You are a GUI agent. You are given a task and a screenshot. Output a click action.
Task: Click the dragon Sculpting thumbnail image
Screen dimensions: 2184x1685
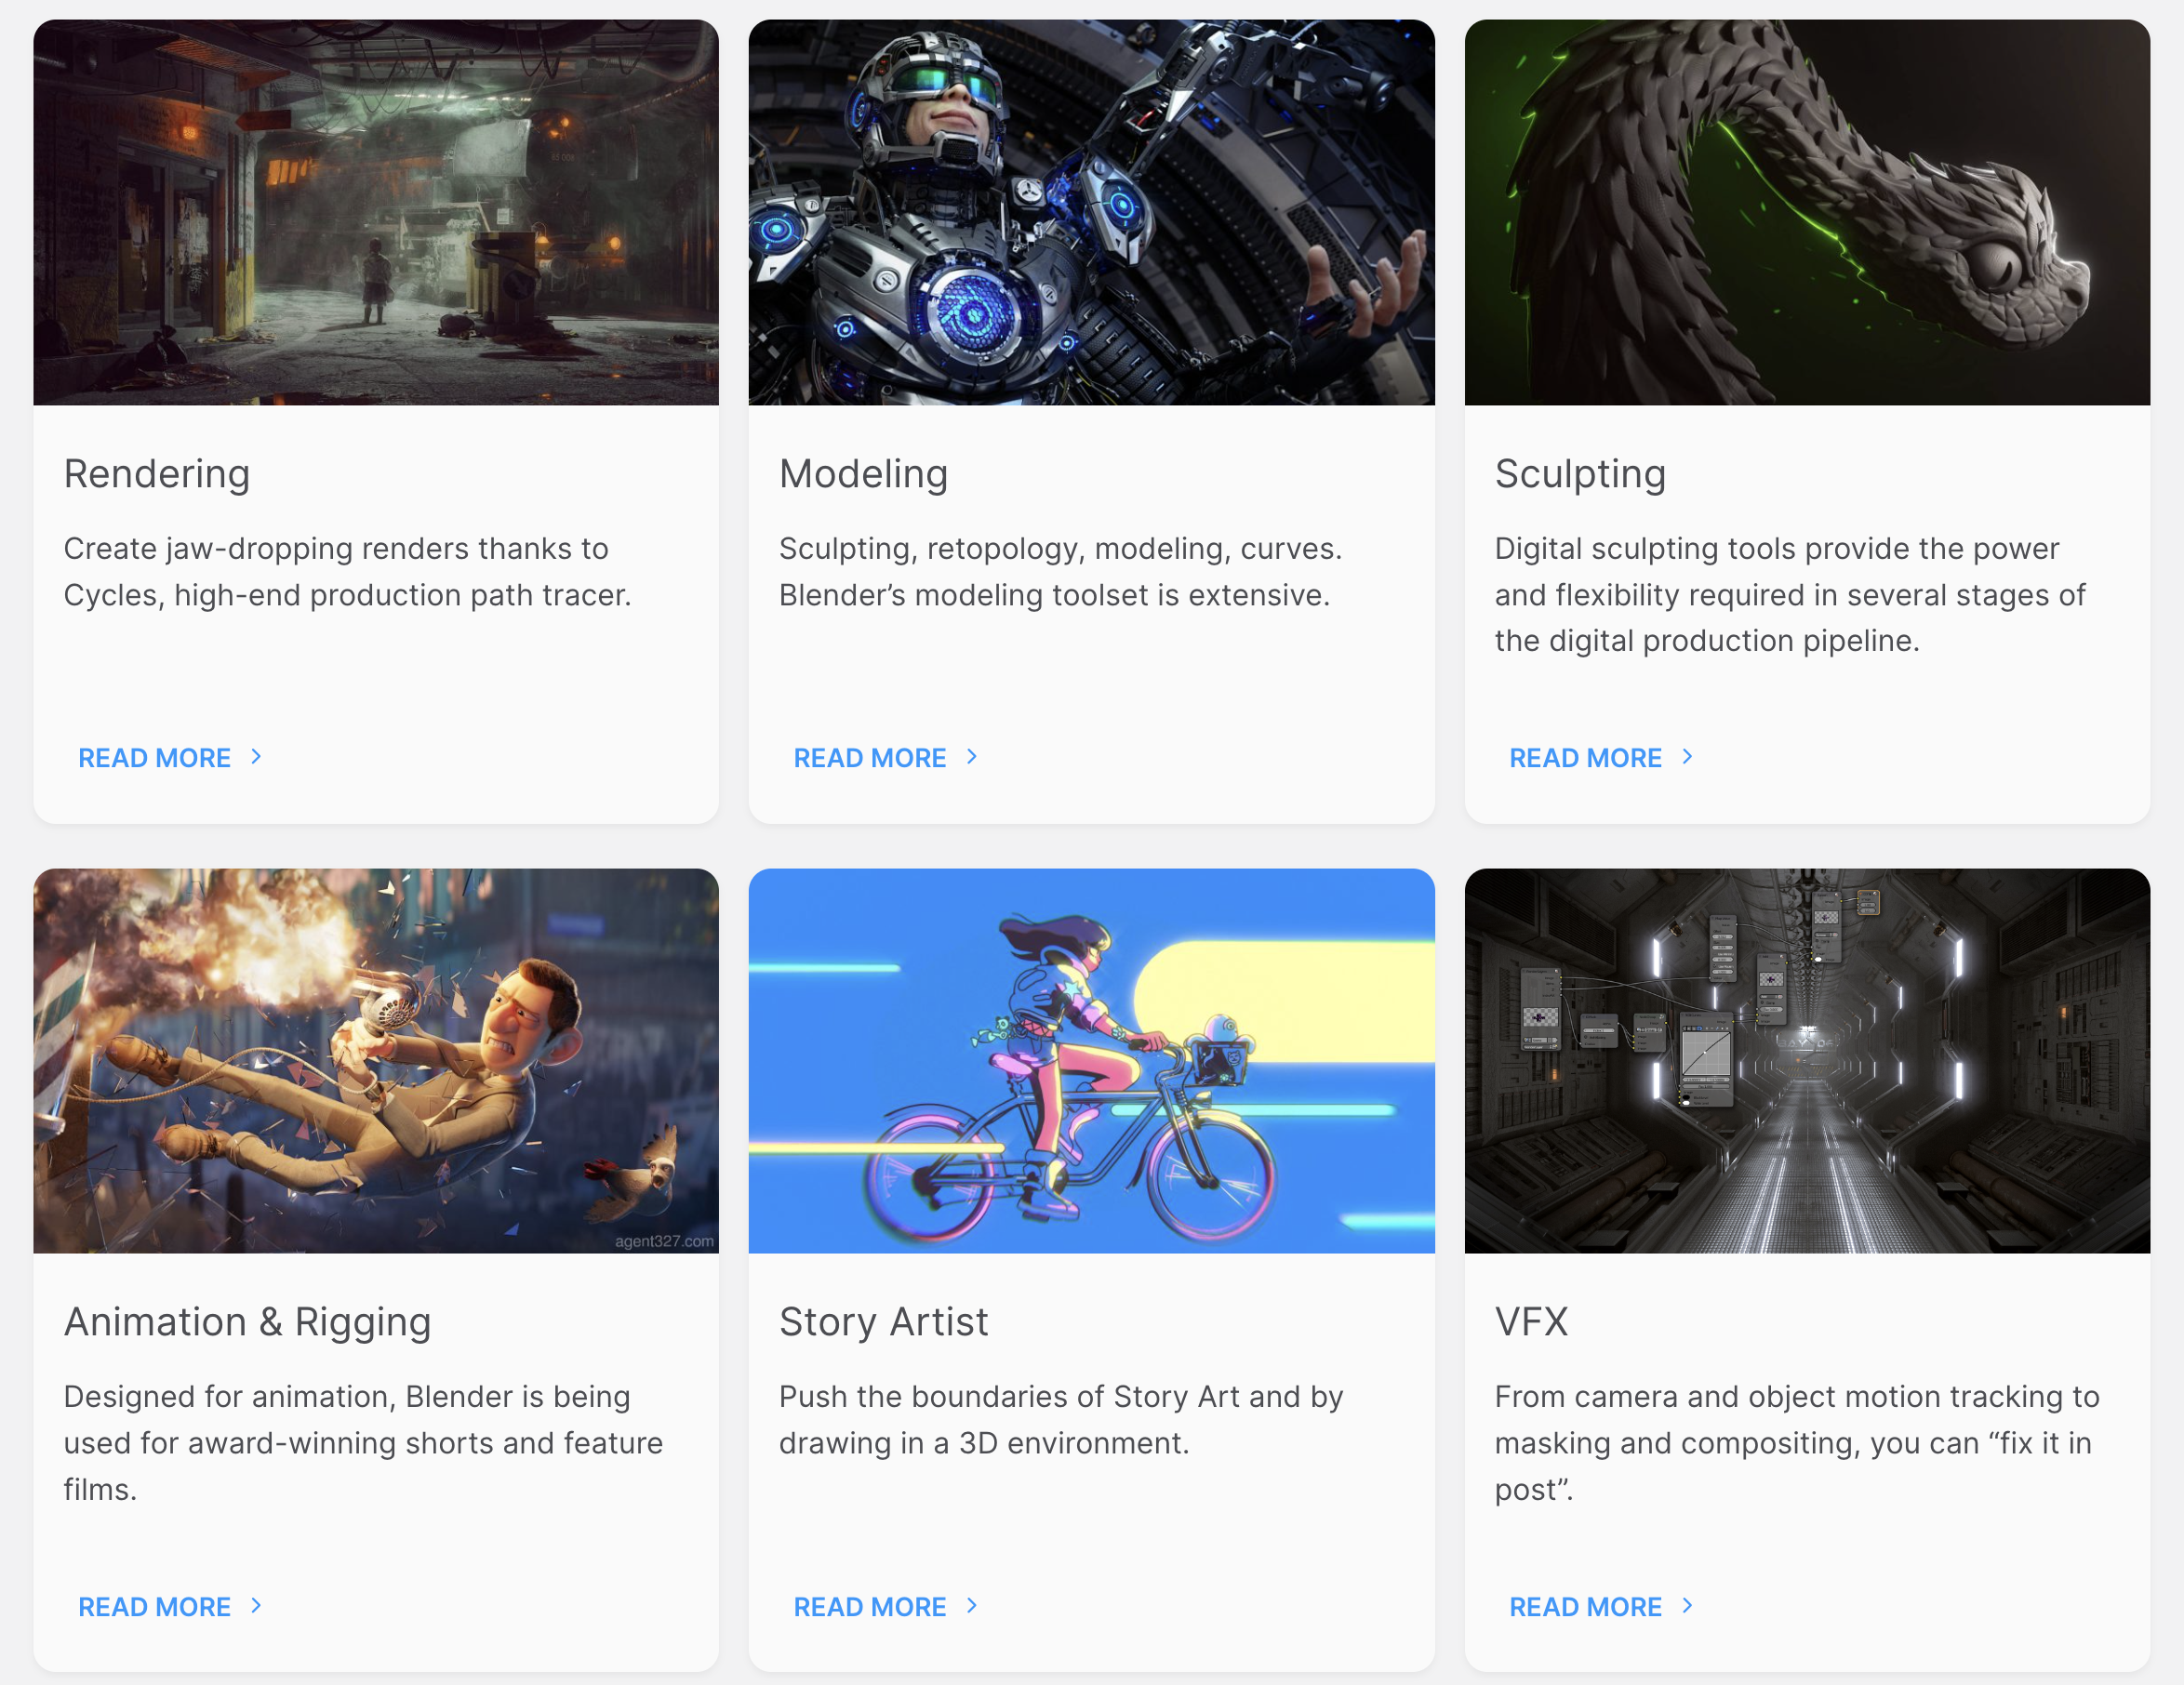click(x=1807, y=212)
